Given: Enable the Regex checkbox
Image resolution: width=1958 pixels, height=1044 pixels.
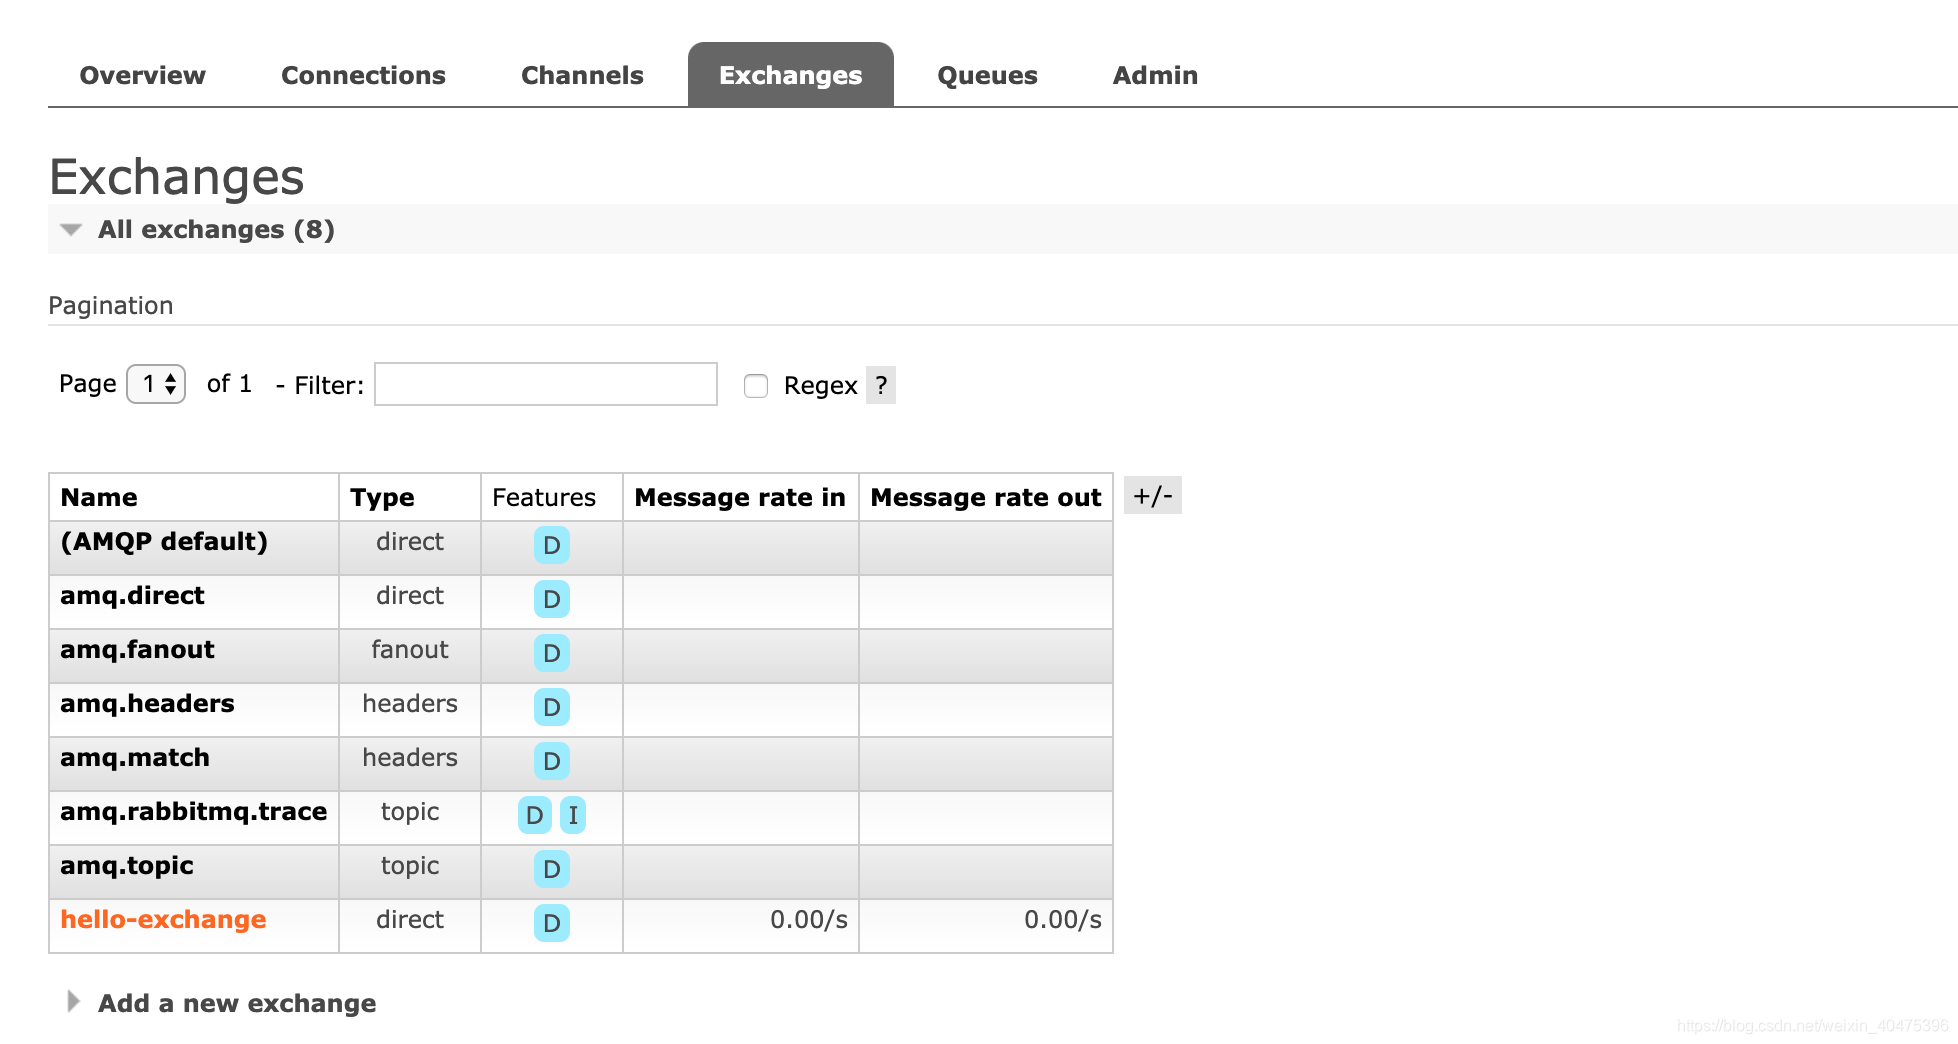Looking at the screenshot, I should click(x=755, y=385).
